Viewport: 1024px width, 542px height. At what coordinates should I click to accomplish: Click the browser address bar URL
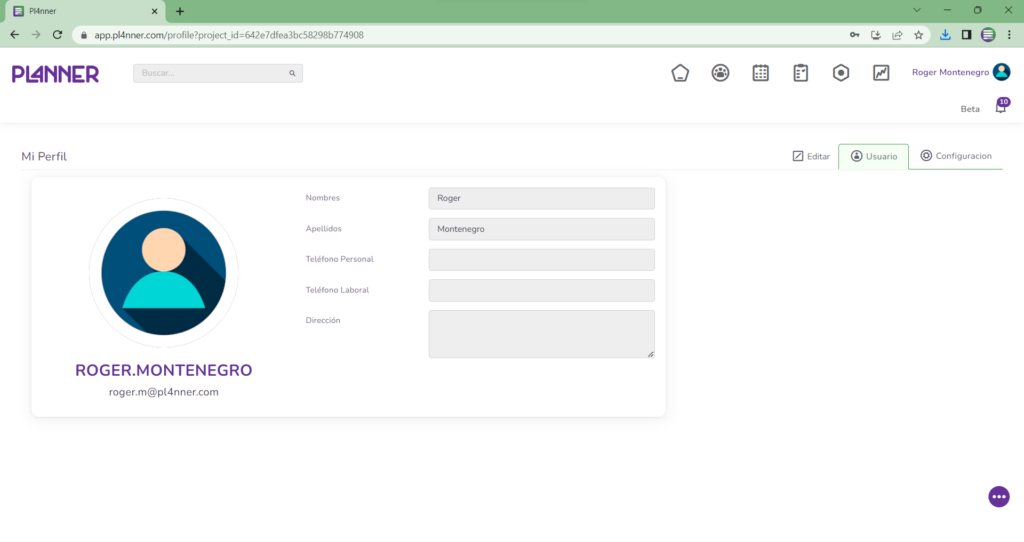pyautogui.click(x=229, y=35)
